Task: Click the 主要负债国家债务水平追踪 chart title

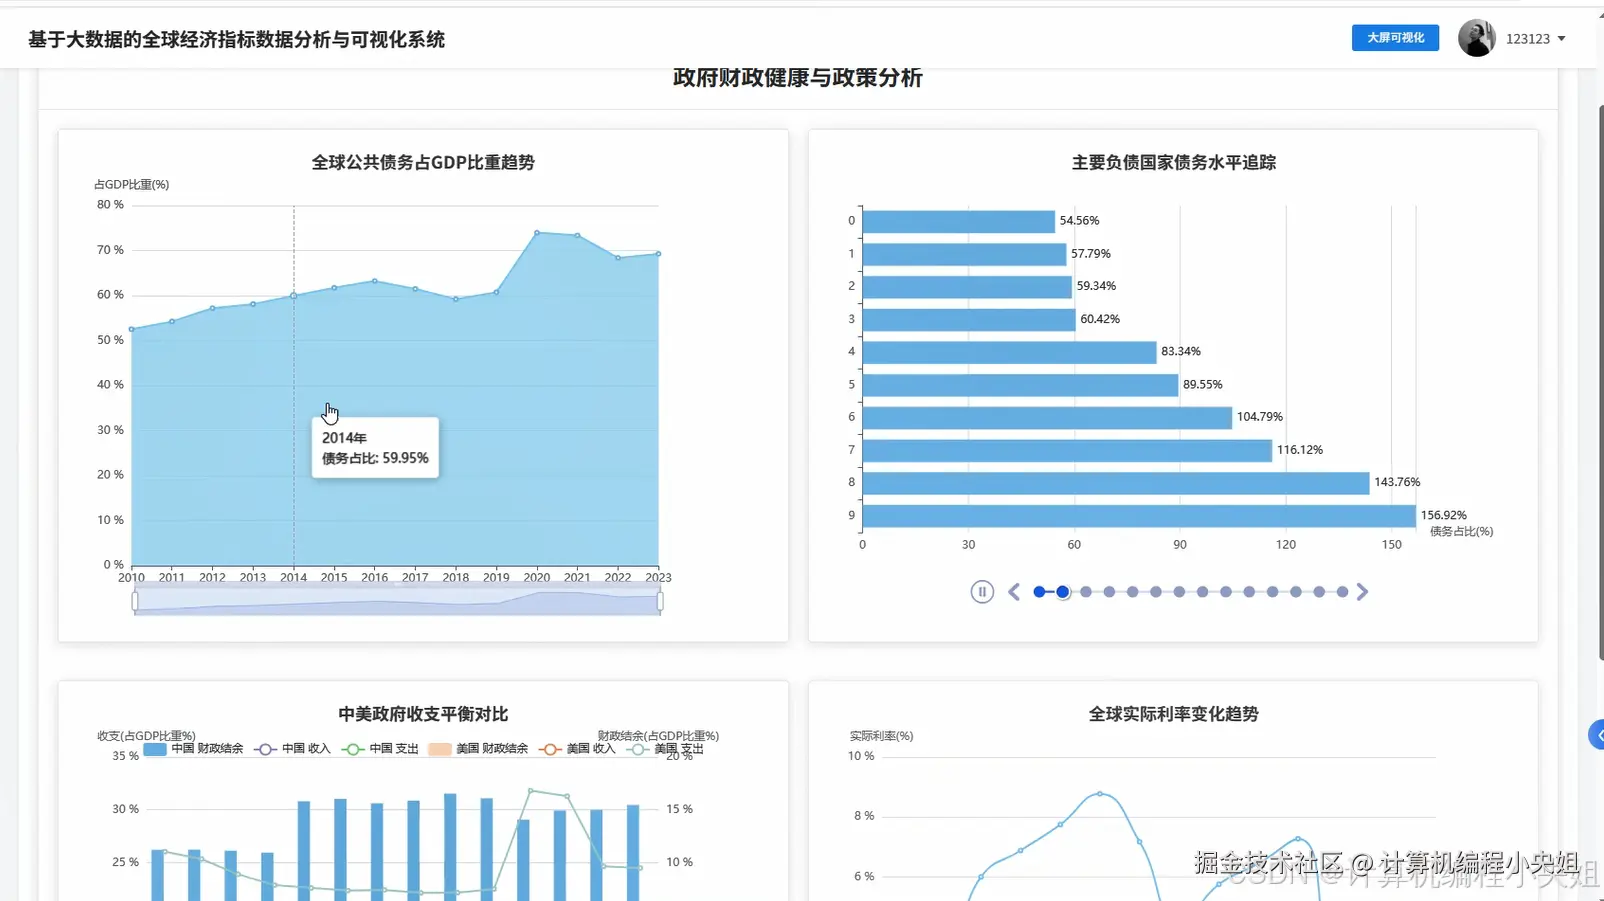Action: point(1174,162)
